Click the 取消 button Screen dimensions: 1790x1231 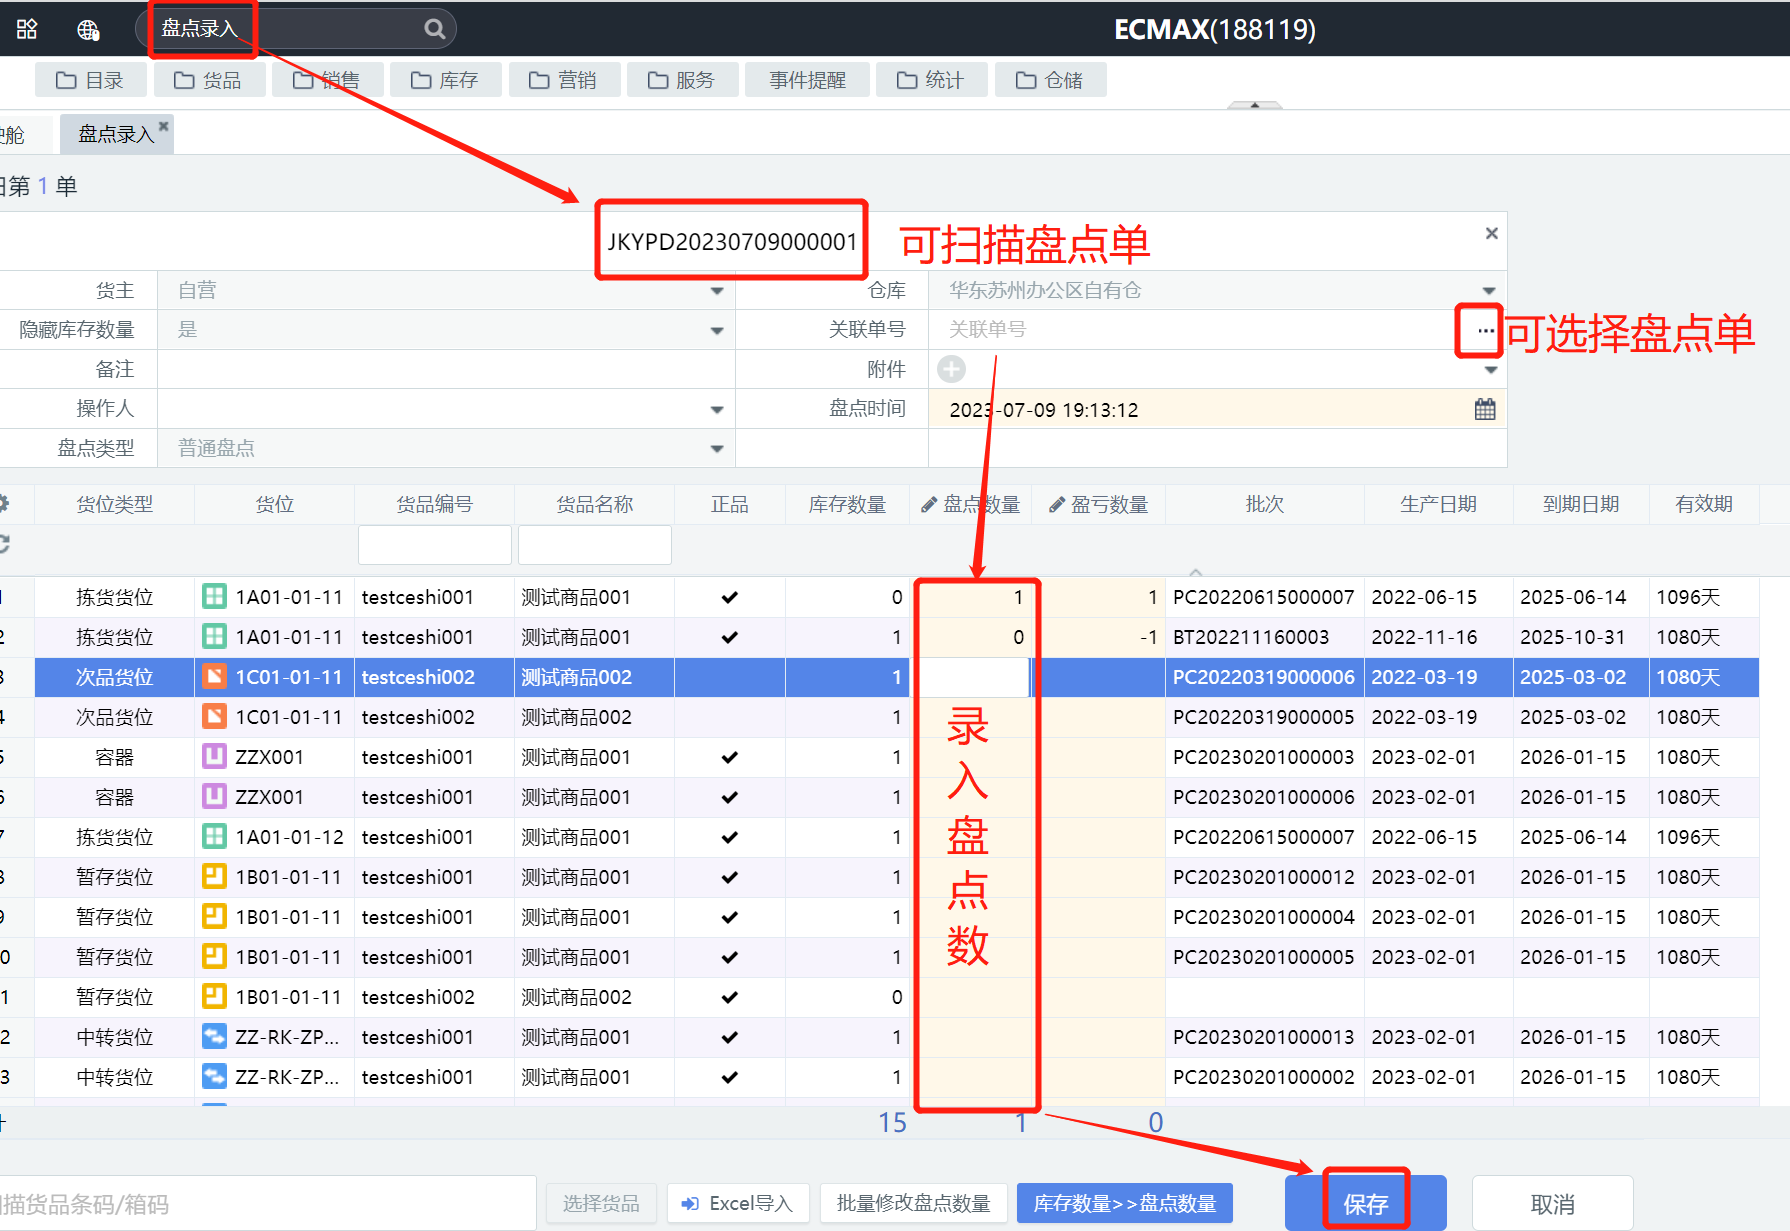(1552, 1203)
